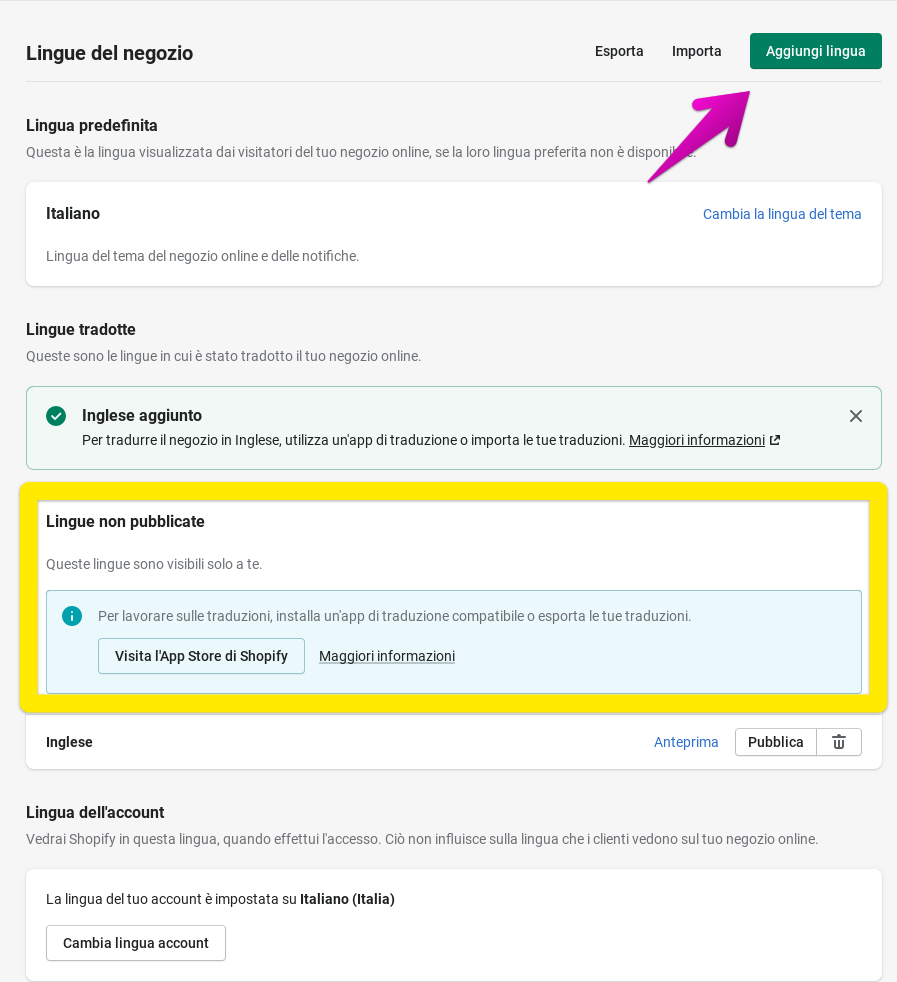This screenshot has height=982, width=897.
Task: Open Maggiori informazioni link in info box
Action: pyautogui.click(x=387, y=656)
